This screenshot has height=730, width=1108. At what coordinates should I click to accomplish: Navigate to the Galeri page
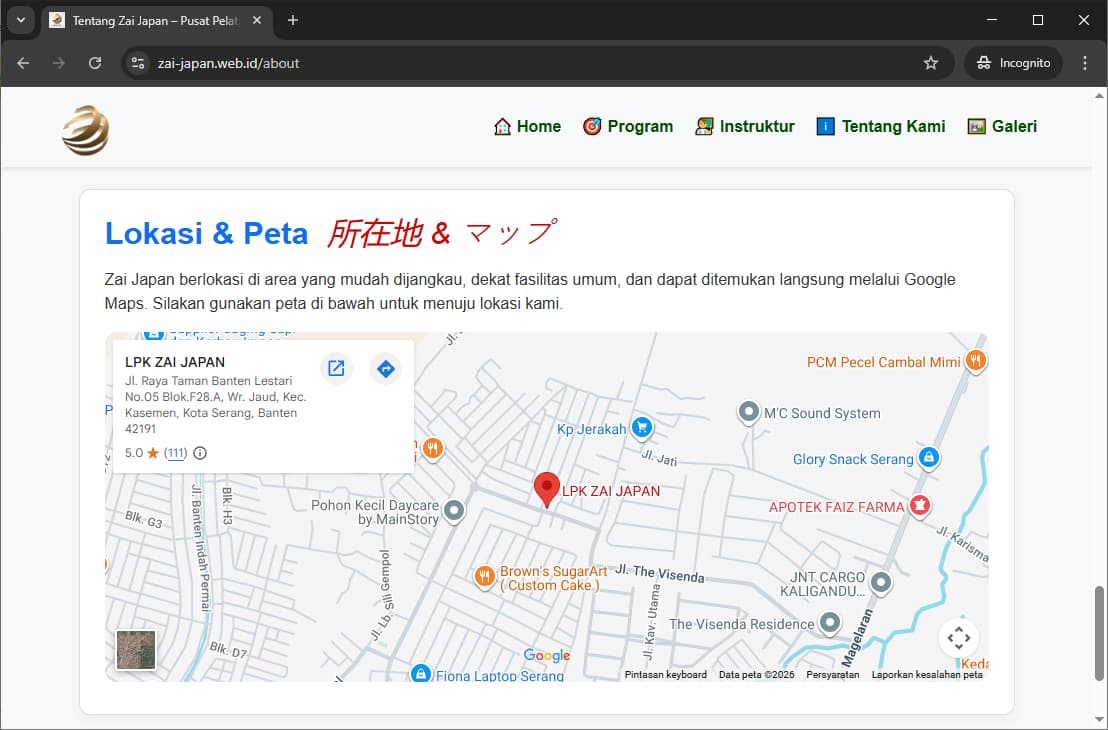[1002, 126]
